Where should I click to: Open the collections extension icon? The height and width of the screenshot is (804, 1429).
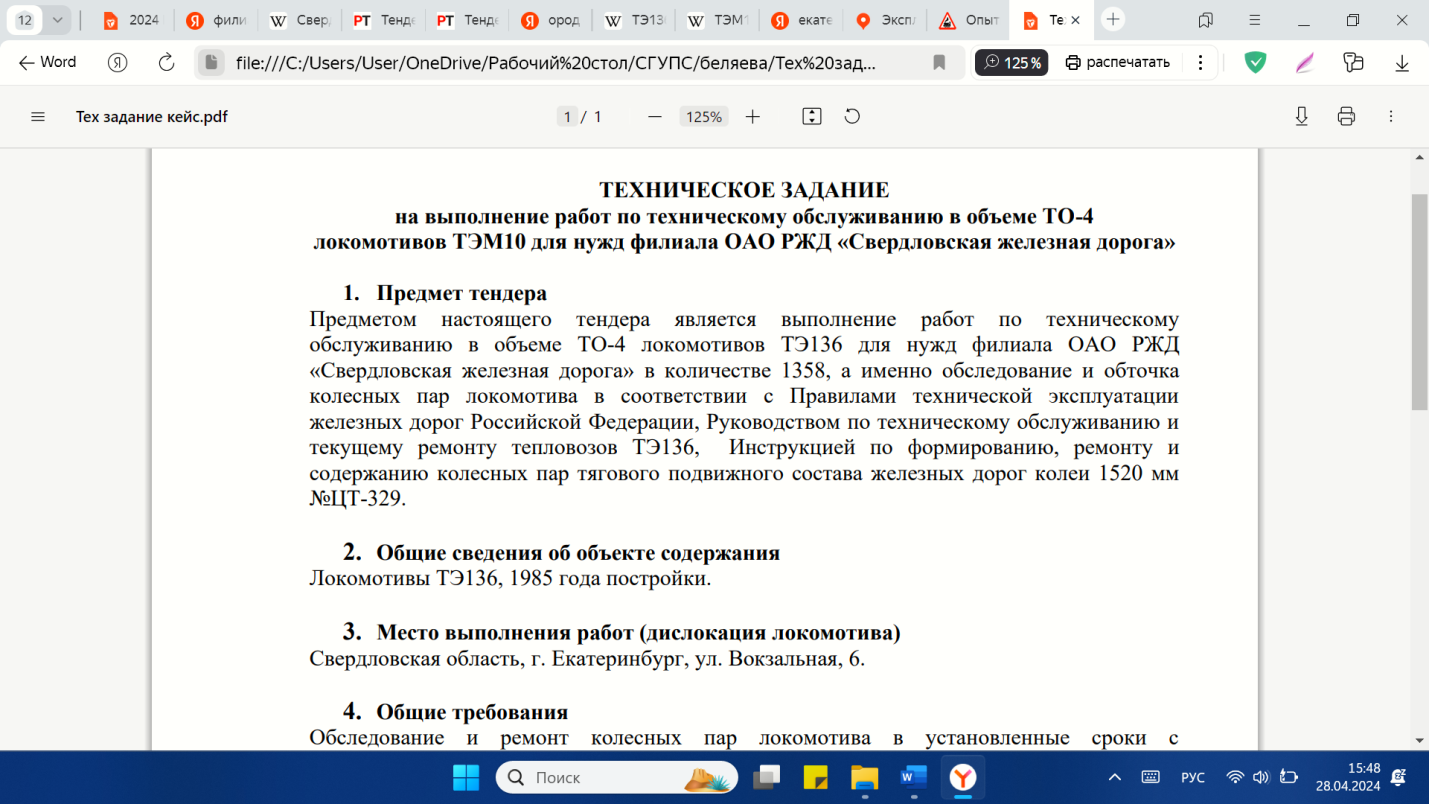tap(1354, 62)
